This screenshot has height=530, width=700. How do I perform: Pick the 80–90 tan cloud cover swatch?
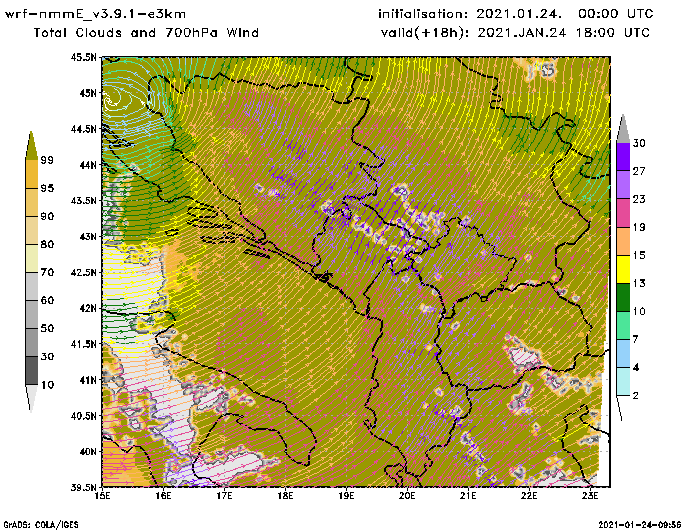31,230
